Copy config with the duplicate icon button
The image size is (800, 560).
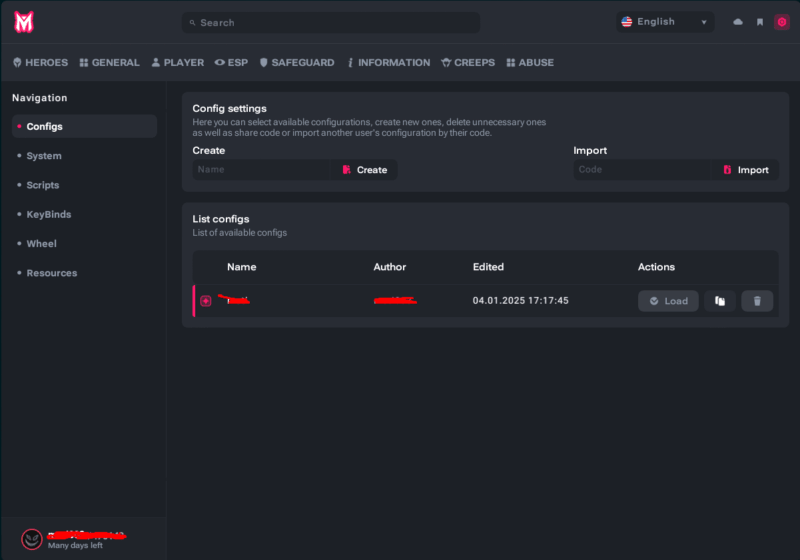(719, 301)
